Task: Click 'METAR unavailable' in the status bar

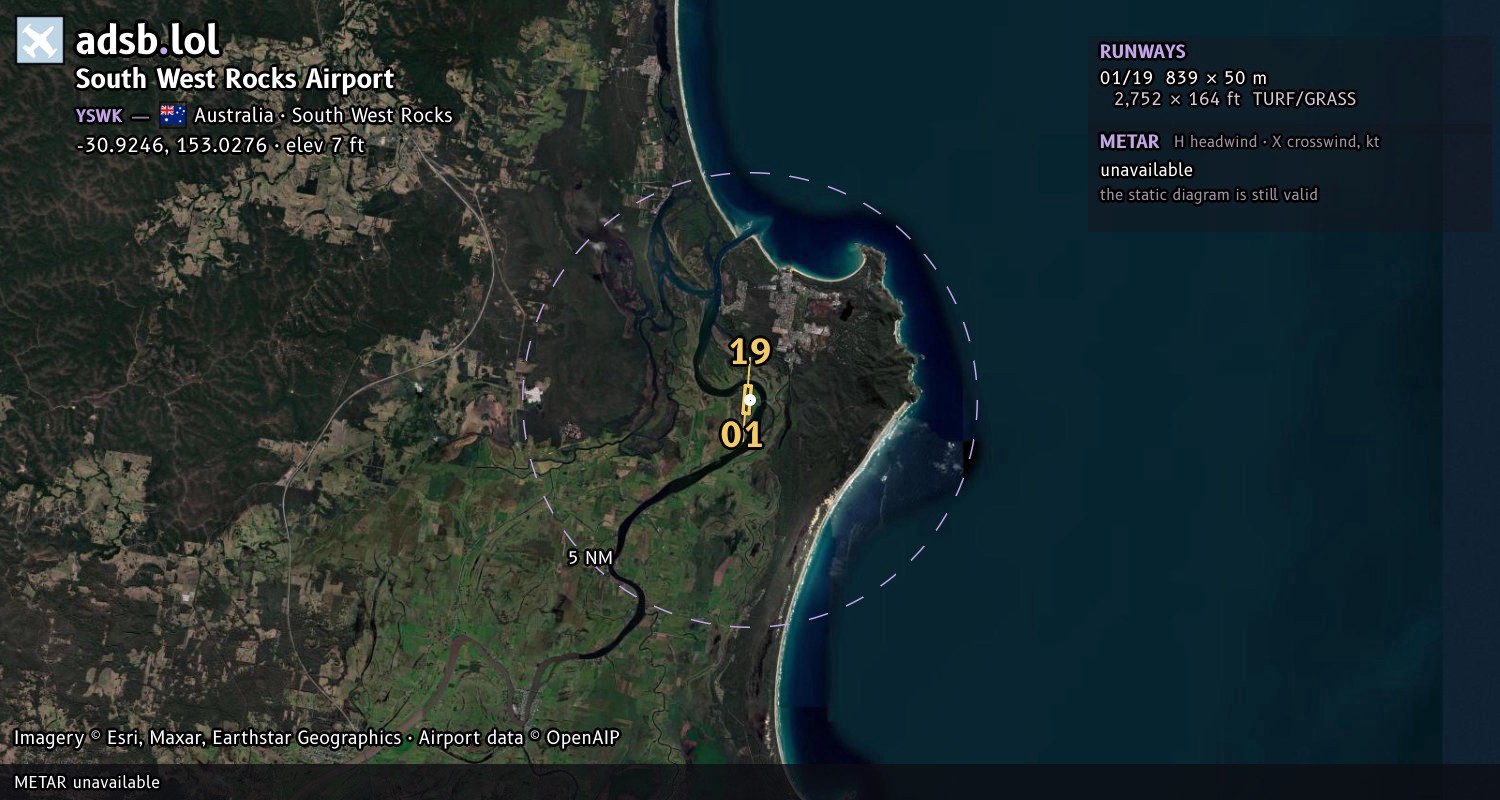Action: tap(87, 782)
